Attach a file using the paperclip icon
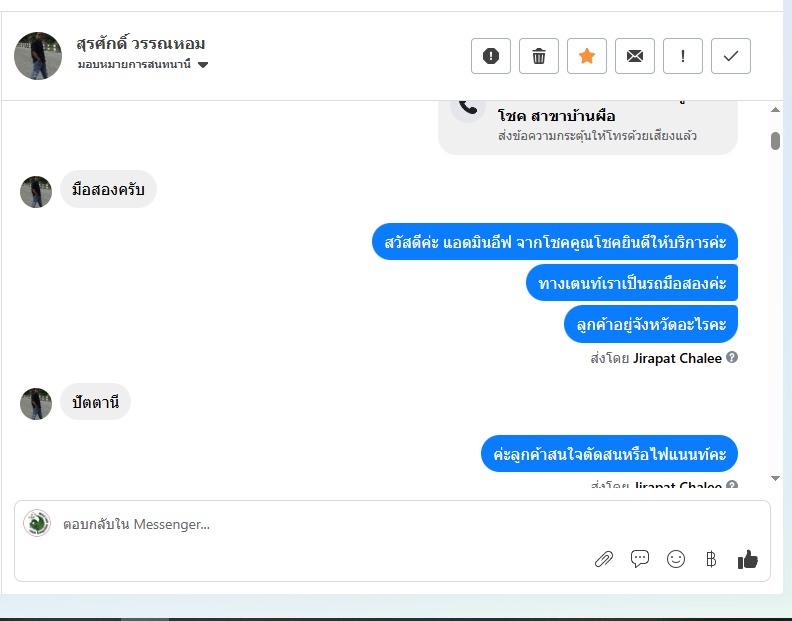The width and height of the screenshot is (792, 621). [x=604, y=559]
